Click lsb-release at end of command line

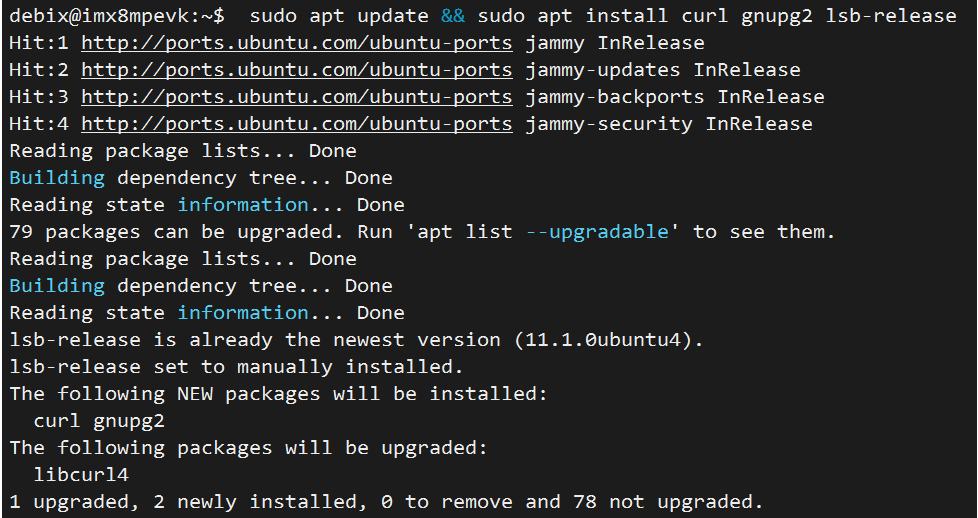[x=891, y=16]
